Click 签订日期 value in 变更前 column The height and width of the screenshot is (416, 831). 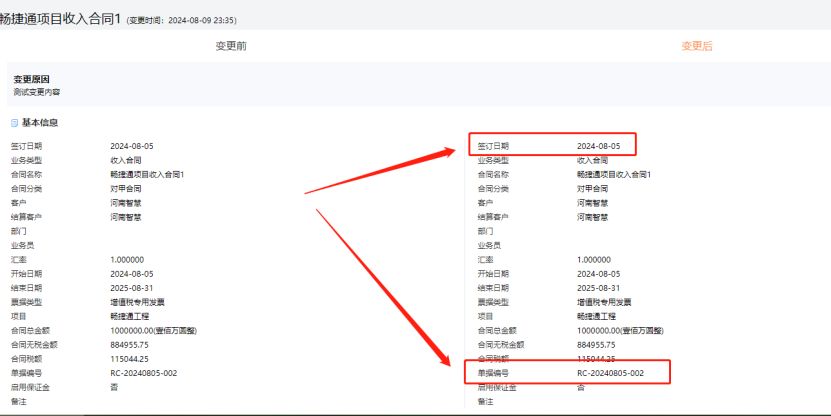(x=132, y=146)
